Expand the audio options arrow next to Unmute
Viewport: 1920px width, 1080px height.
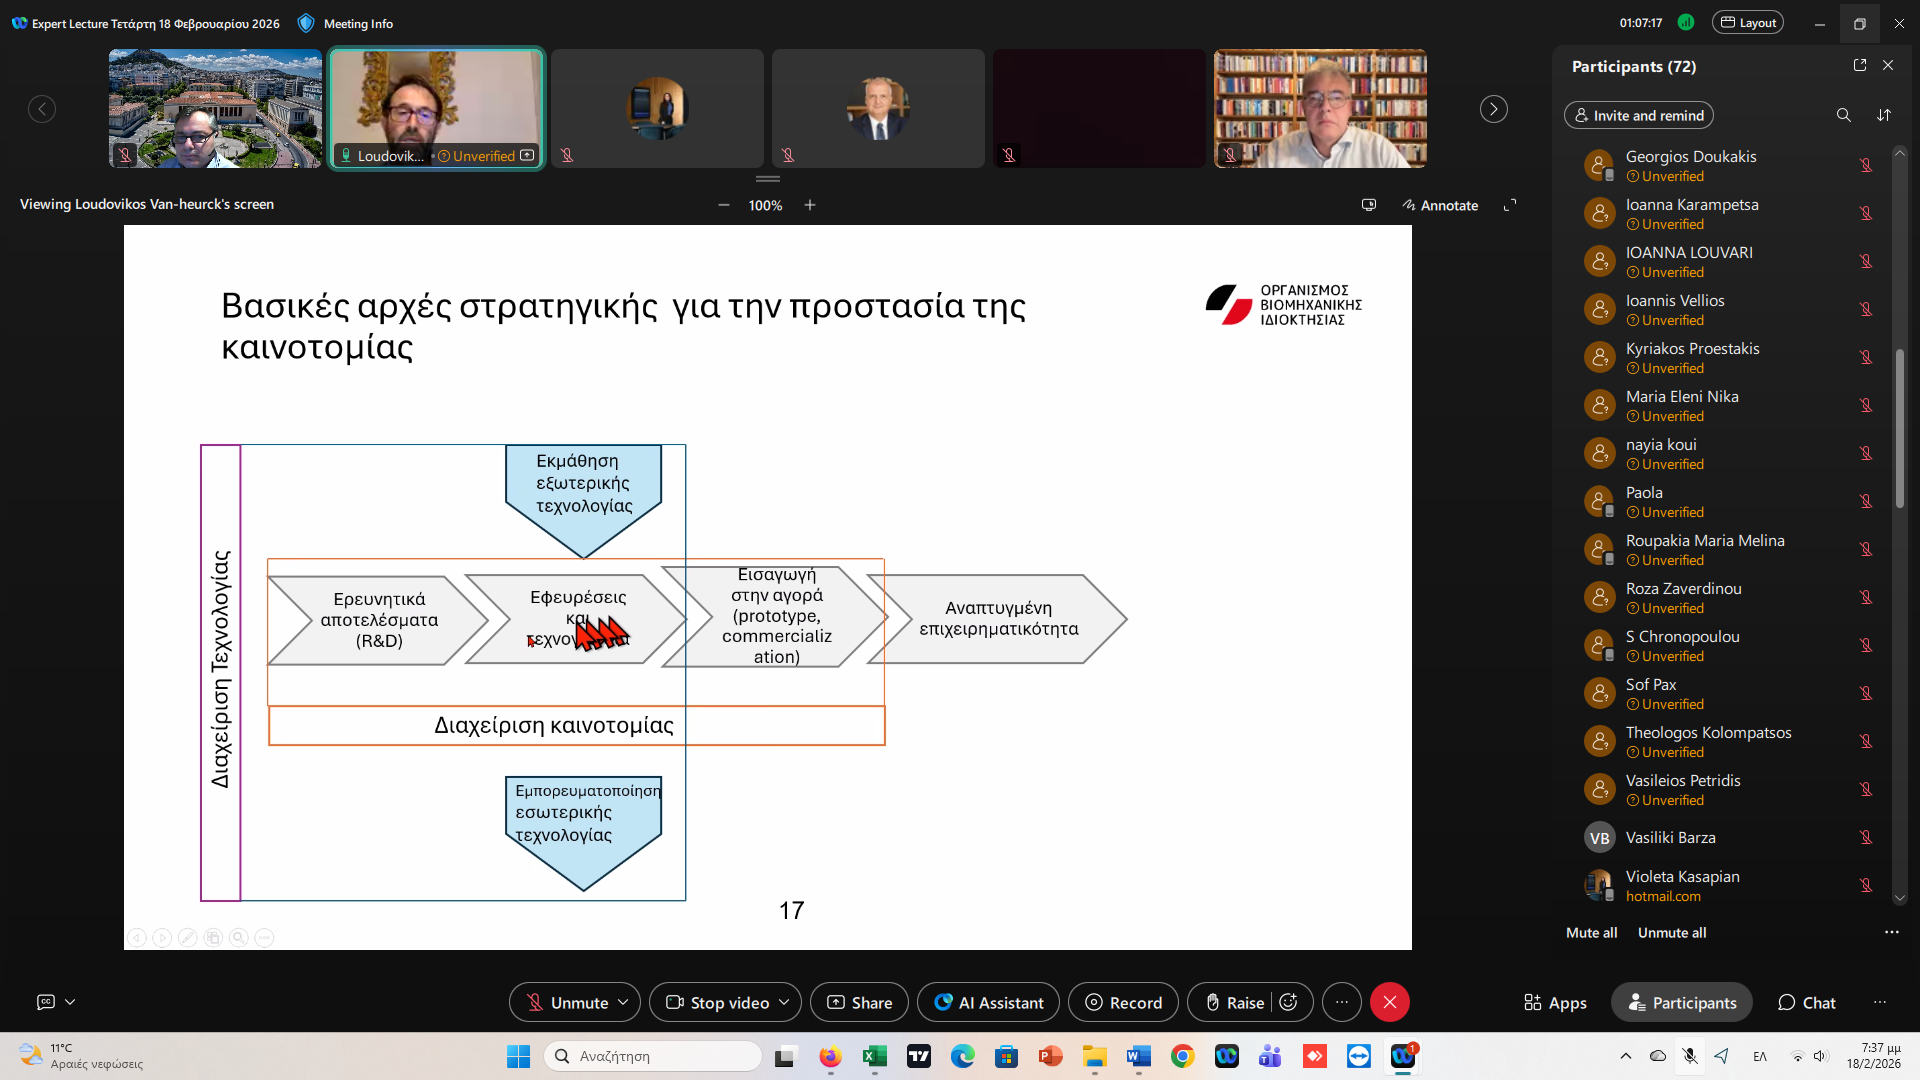click(623, 1002)
